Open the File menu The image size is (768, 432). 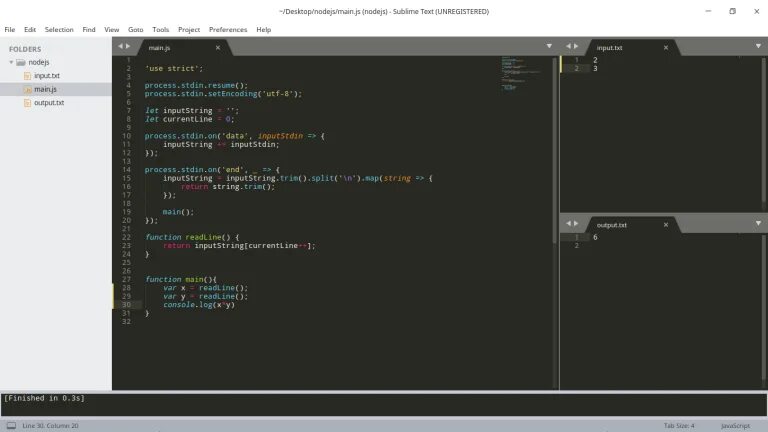click(x=10, y=29)
